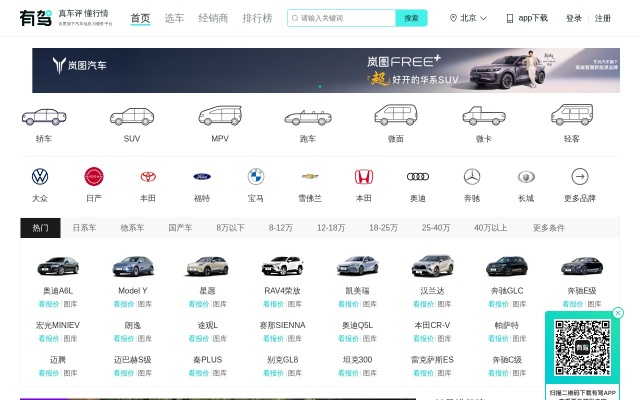Open the 奔驰 Mercedes-Benz brand logo
Screen dimensions: 640x400
click(x=471, y=177)
